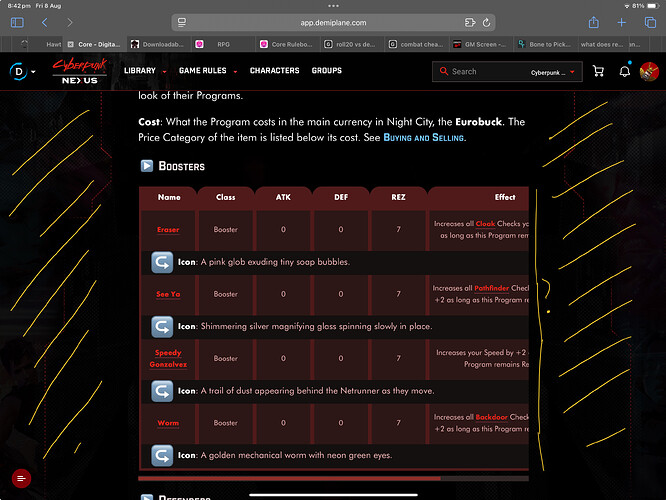Click the arrow icon in the Speedy Gonzalvez Icon row
666x500 pixels.
tap(162, 391)
